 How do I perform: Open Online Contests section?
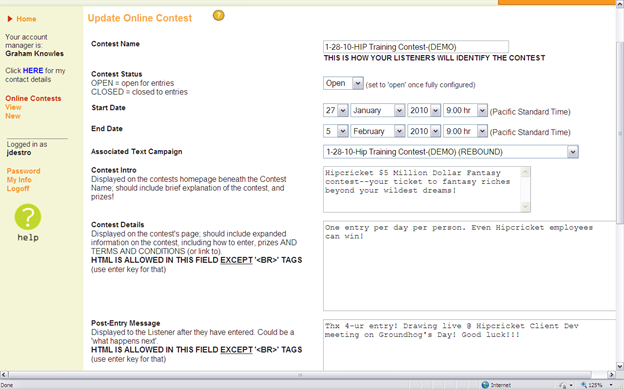(x=33, y=98)
